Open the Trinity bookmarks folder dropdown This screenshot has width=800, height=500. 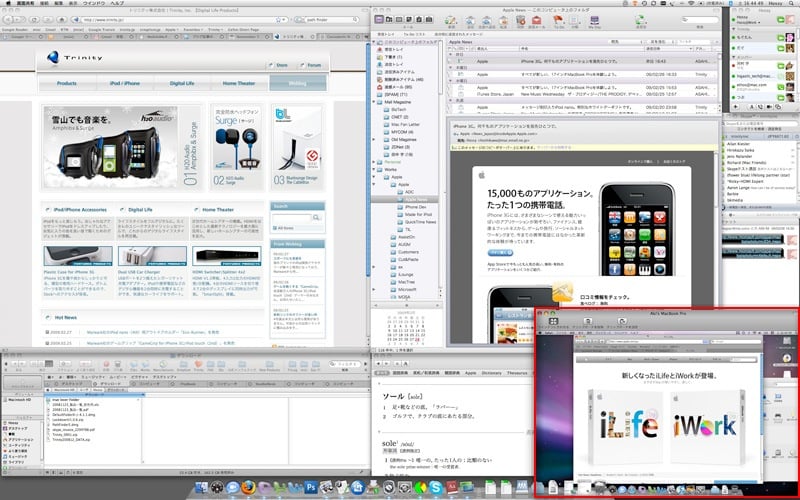click(x=215, y=30)
